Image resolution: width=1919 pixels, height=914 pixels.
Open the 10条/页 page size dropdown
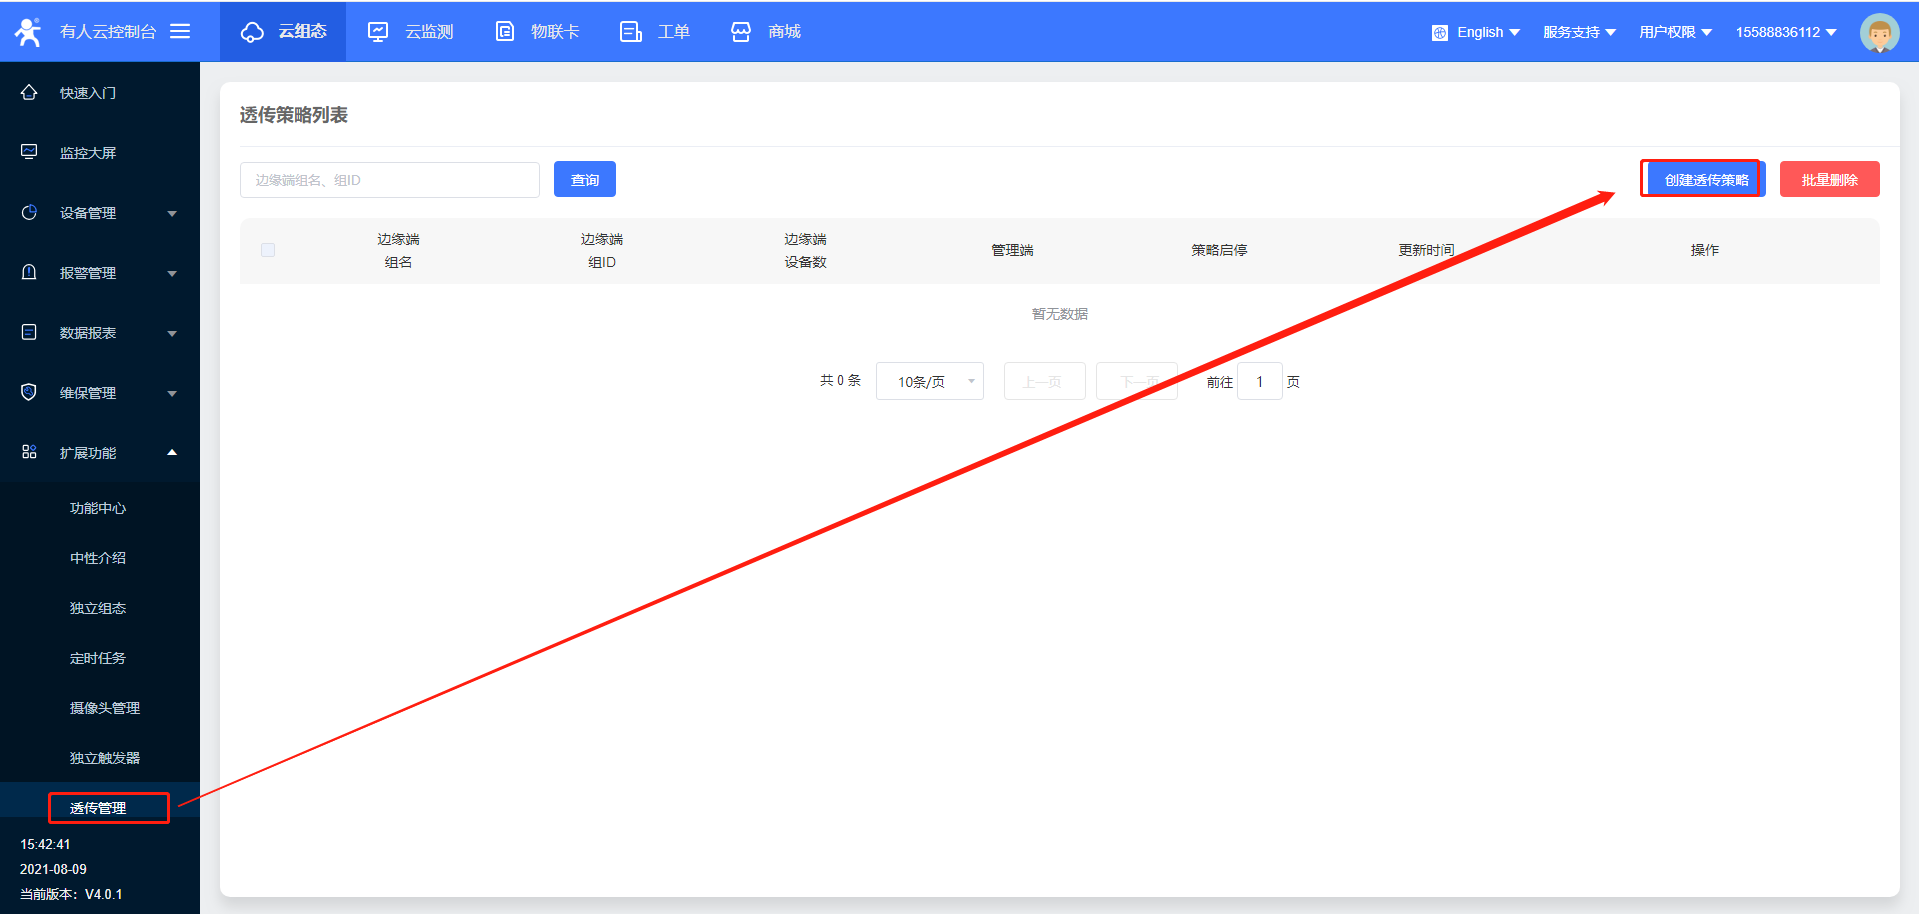(x=929, y=381)
